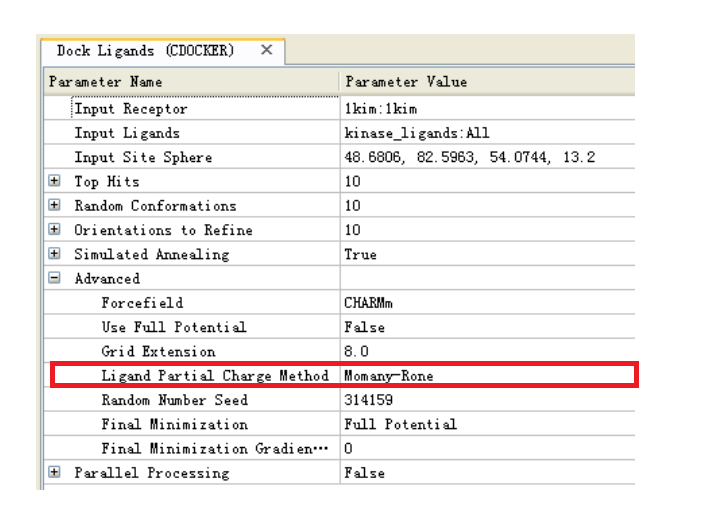721x506 pixels.
Task: Select the Input Receptor row label
Action: tap(131, 109)
